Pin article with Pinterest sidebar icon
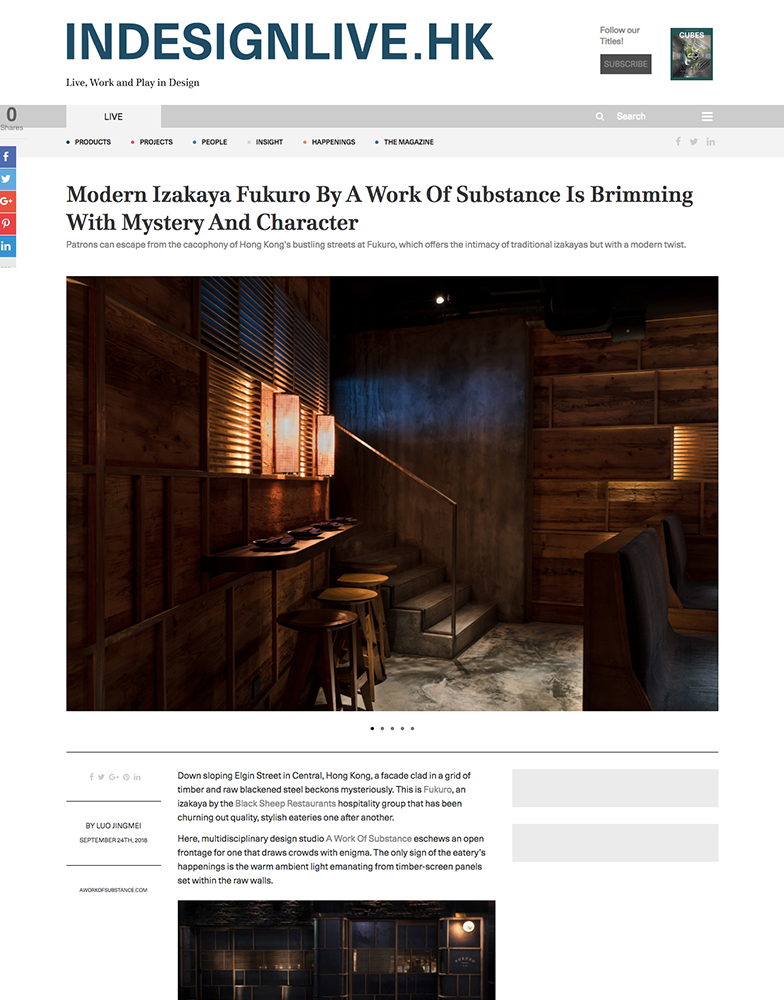Screen dimensions: 784x1000 click(7, 223)
